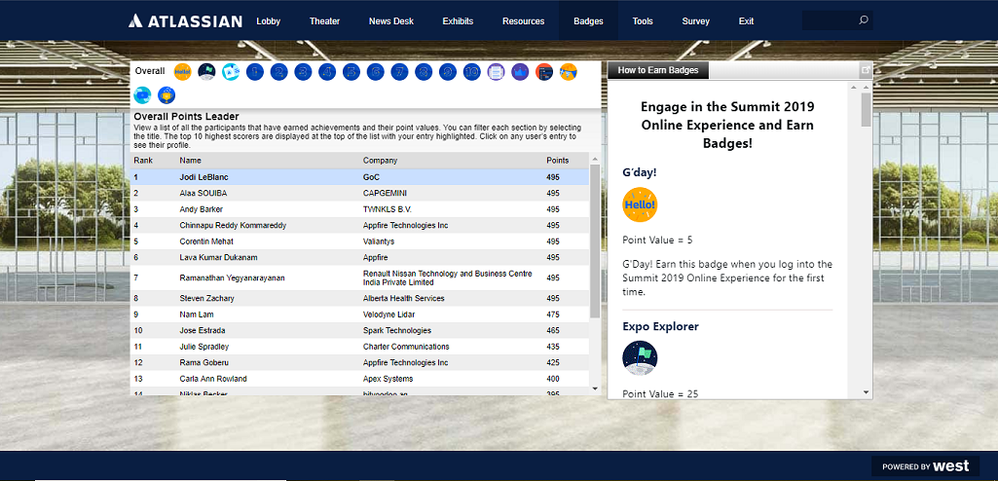Image resolution: width=998 pixels, height=481 pixels.
Task: Open Steven Zachary's profile entry
Action: click(360, 298)
